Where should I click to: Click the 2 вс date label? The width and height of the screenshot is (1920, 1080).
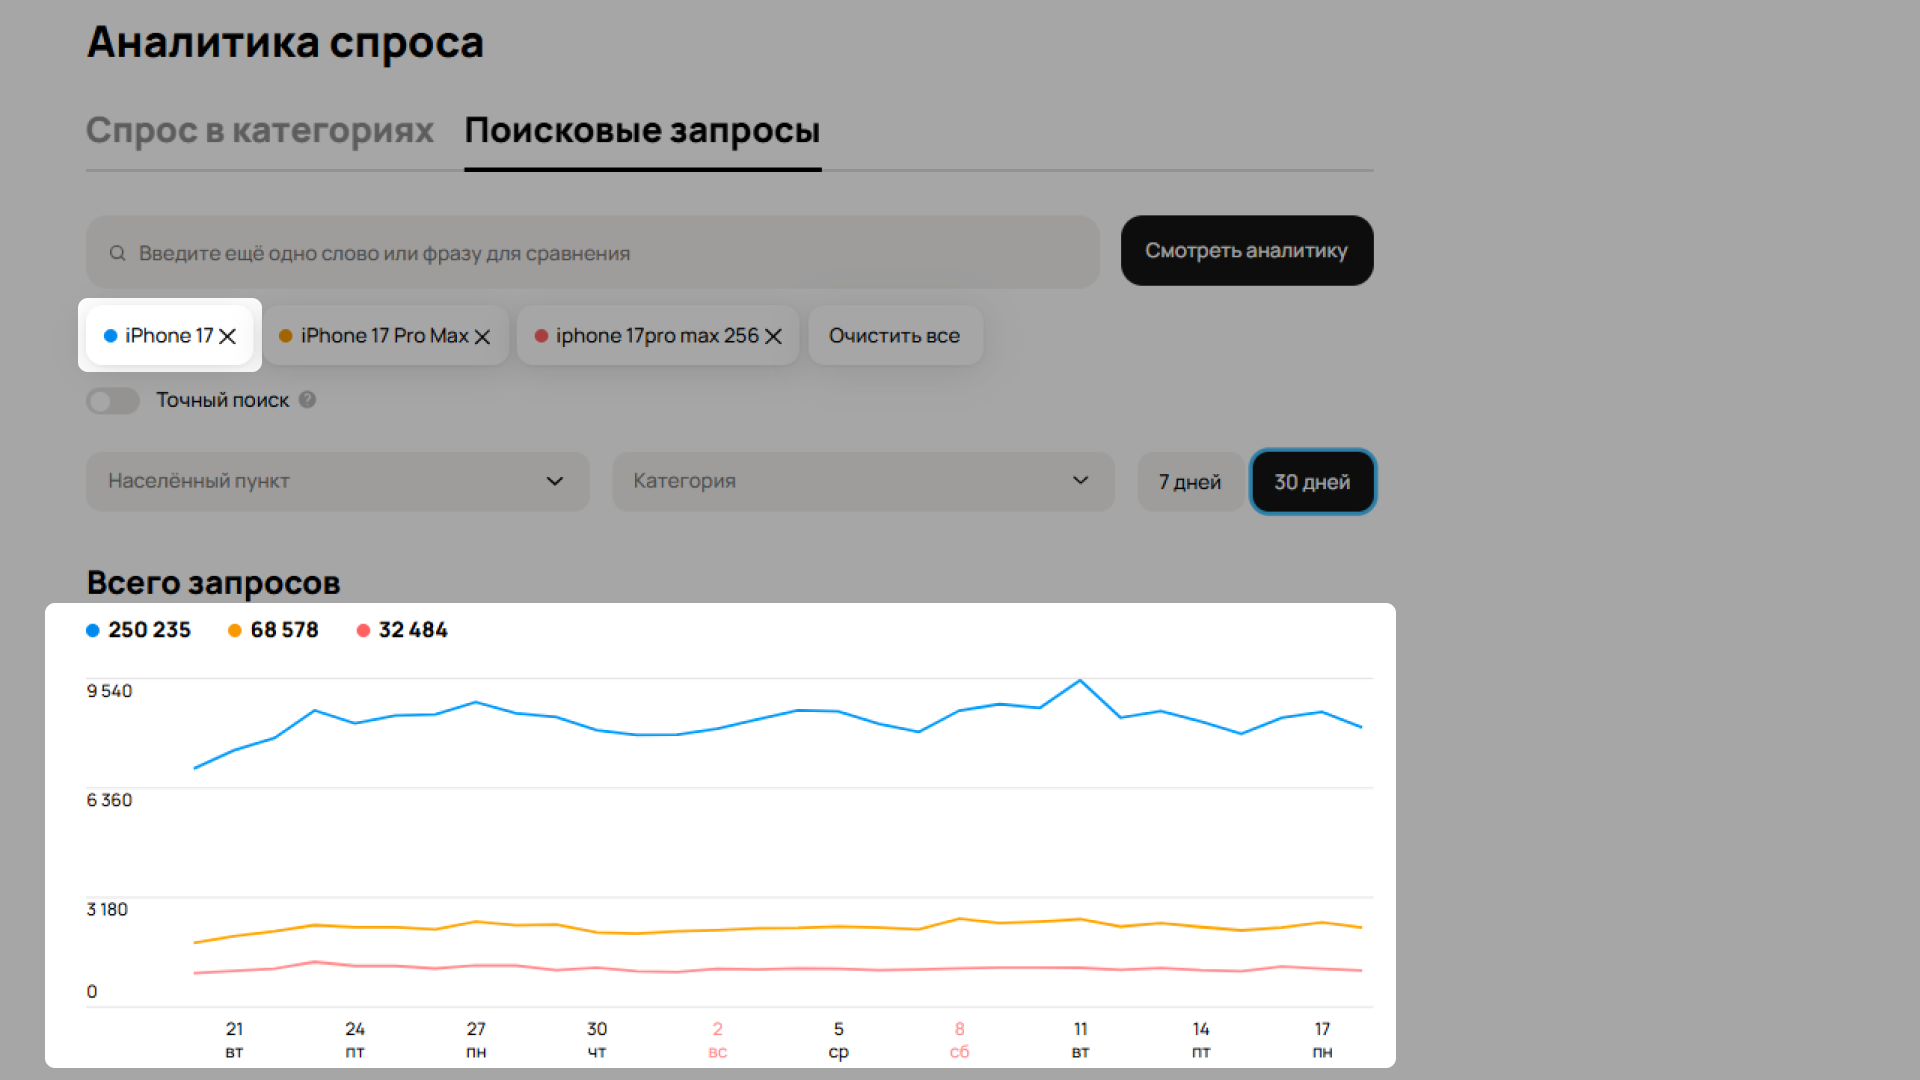click(x=718, y=1040)
